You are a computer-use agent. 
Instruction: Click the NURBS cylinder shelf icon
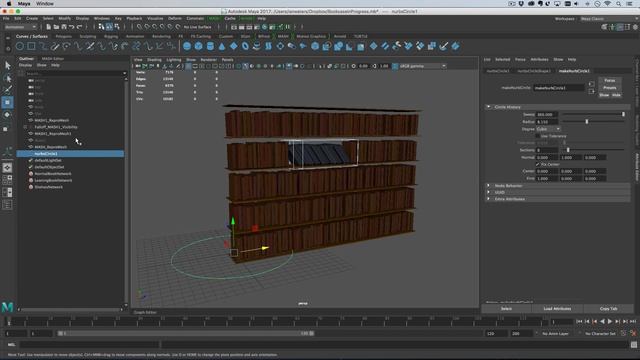[210, 46]
